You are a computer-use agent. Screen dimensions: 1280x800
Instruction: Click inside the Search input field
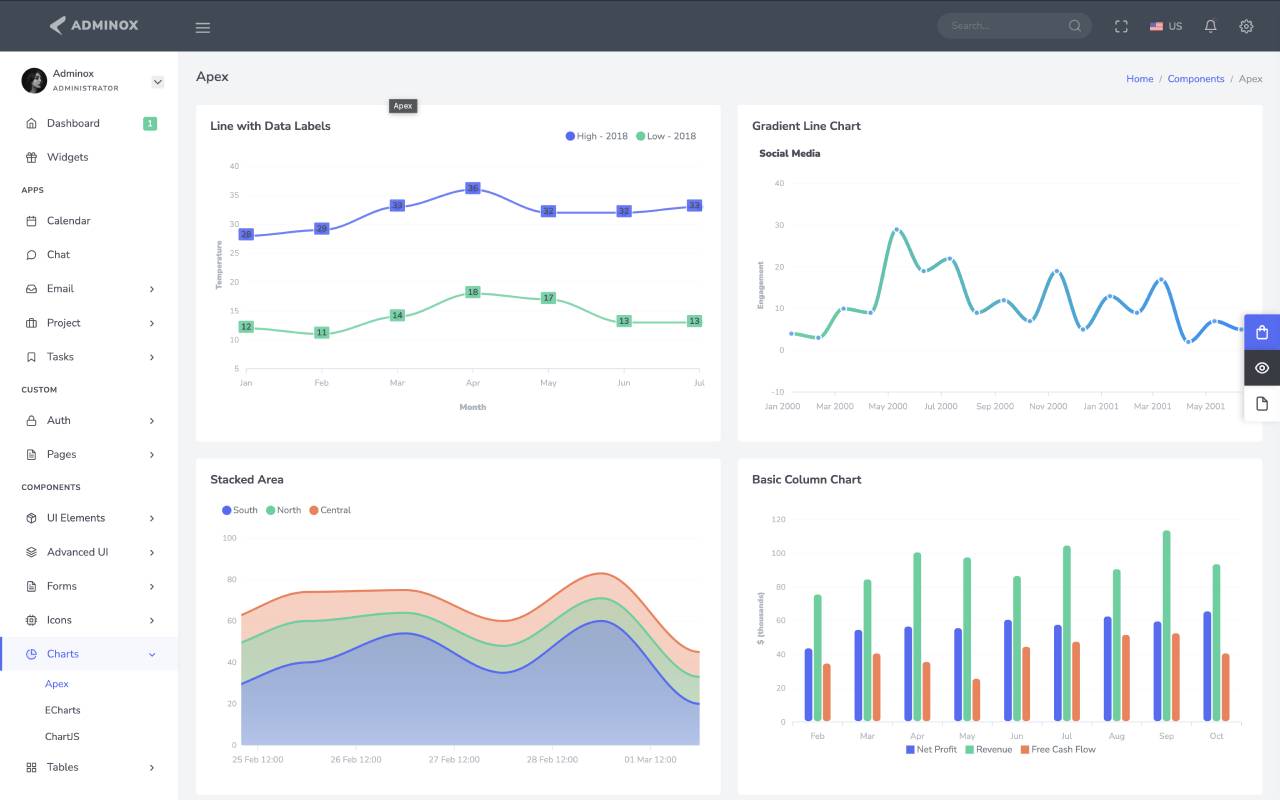coord(1005,26)
